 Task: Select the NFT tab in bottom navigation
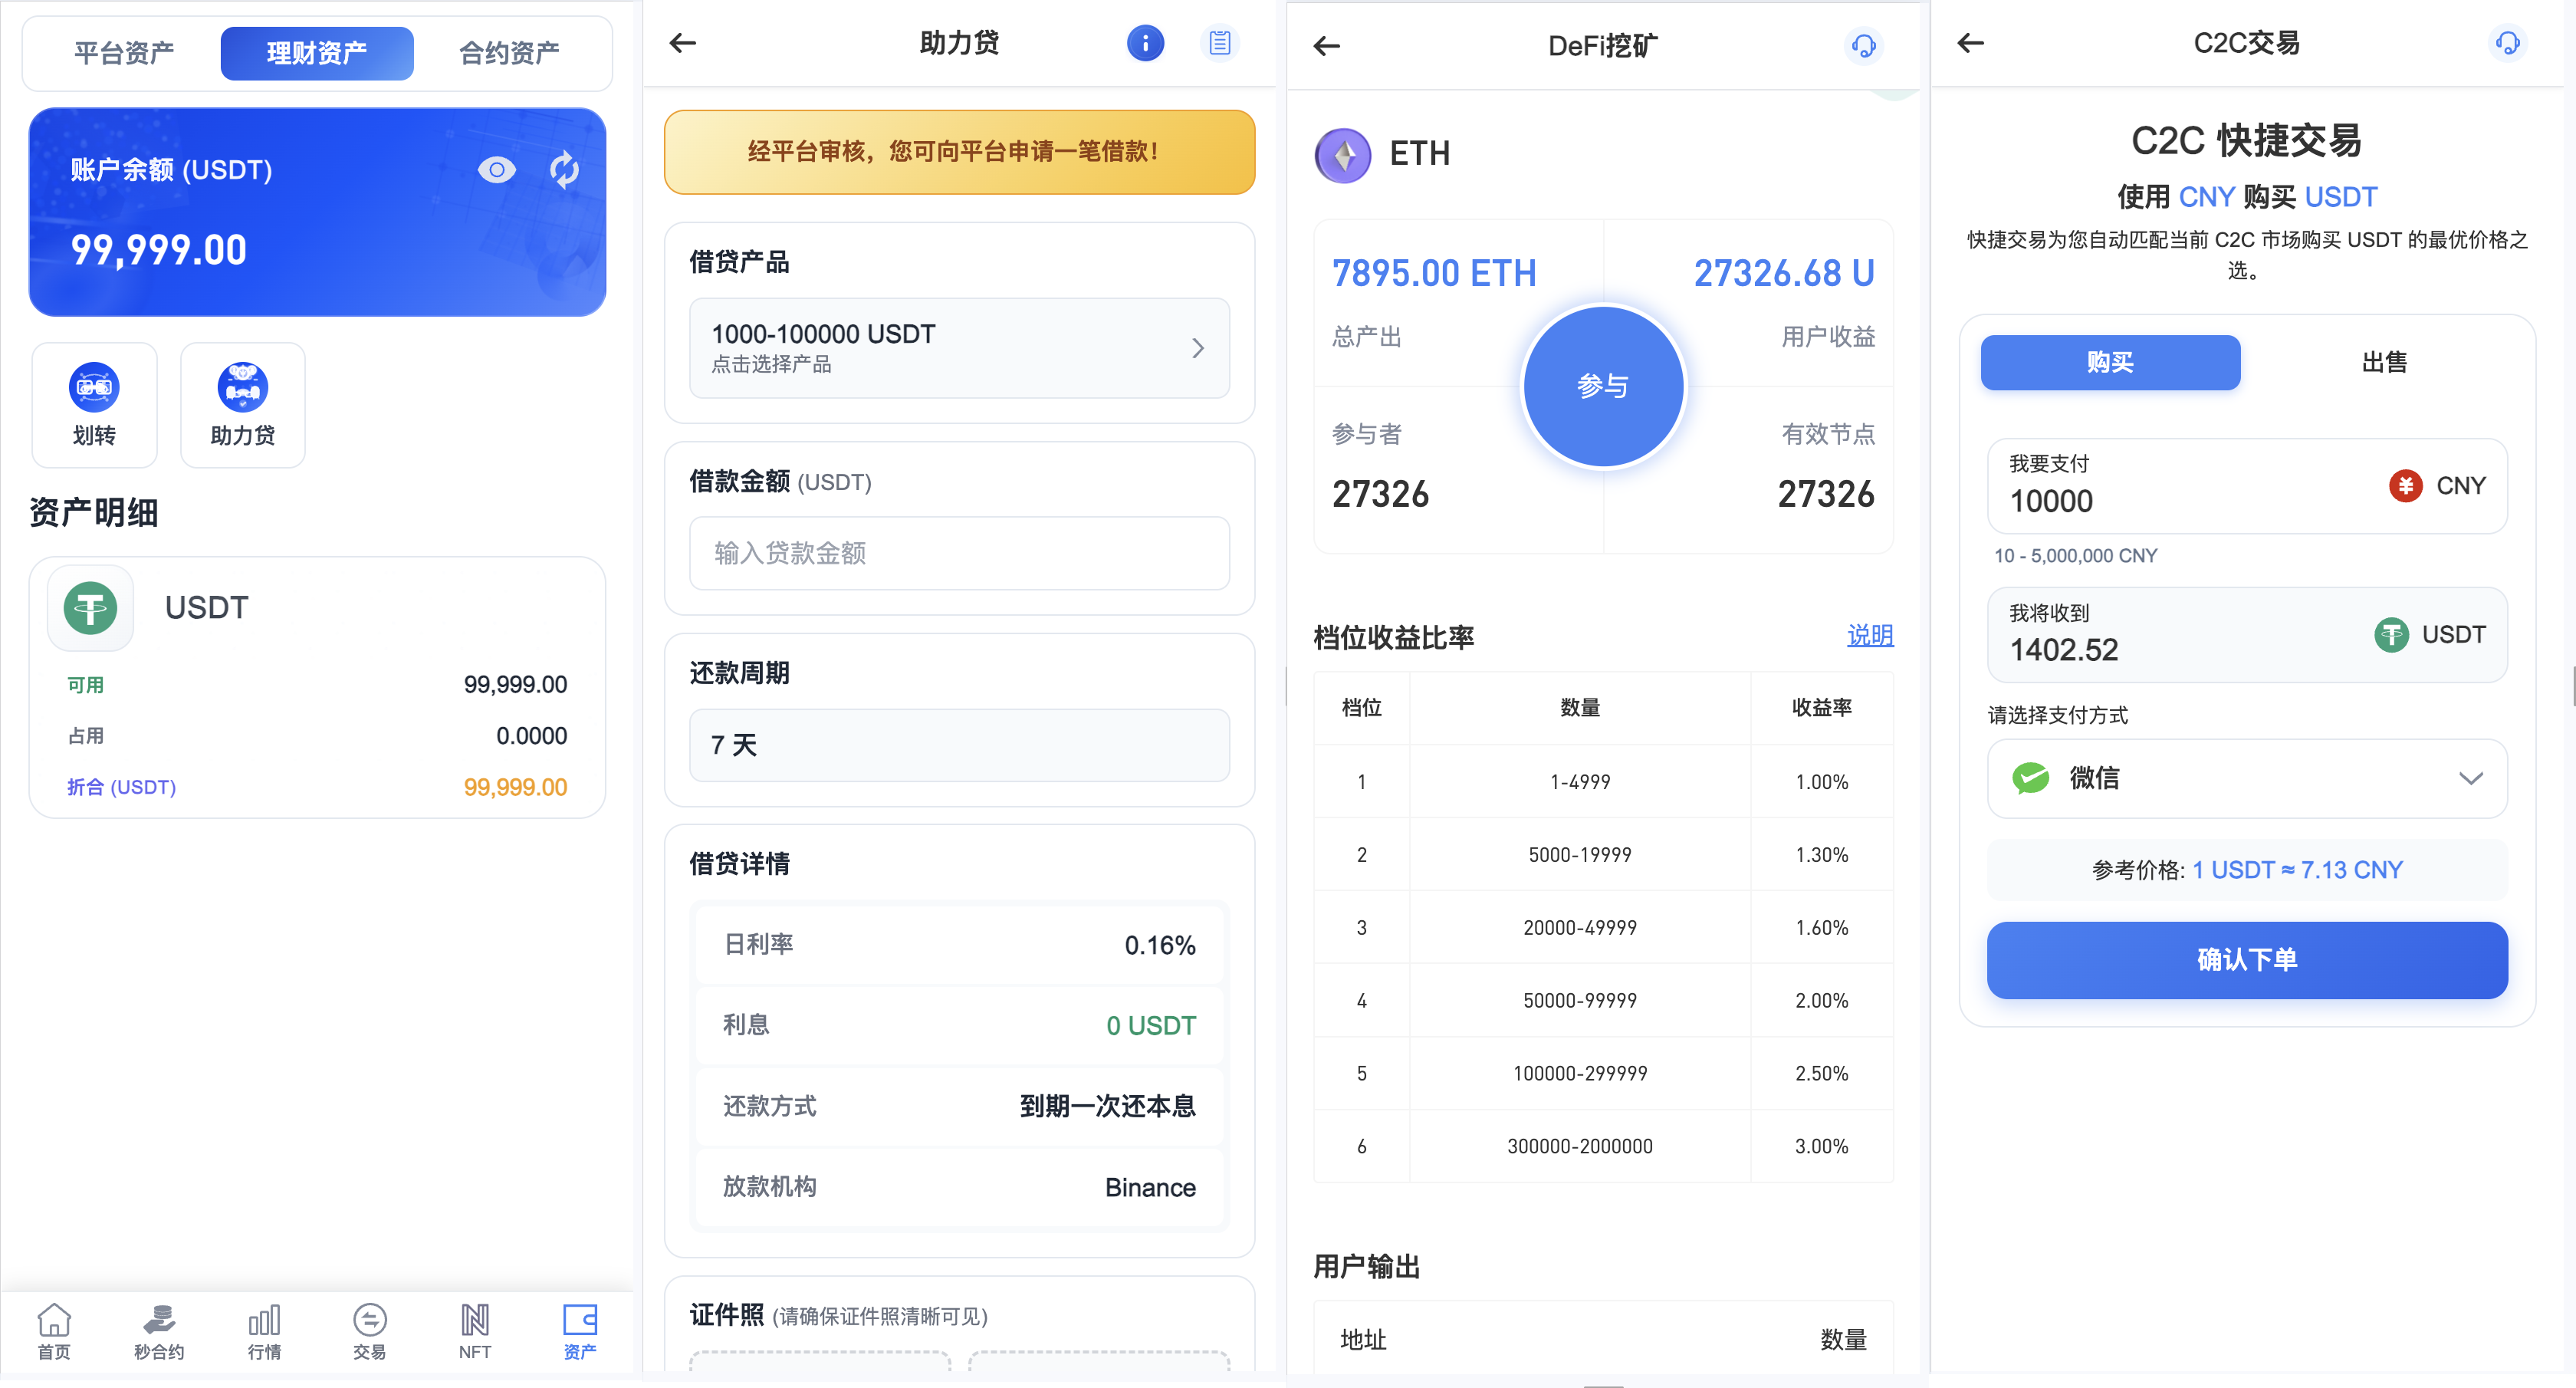tap(474, 1331)
